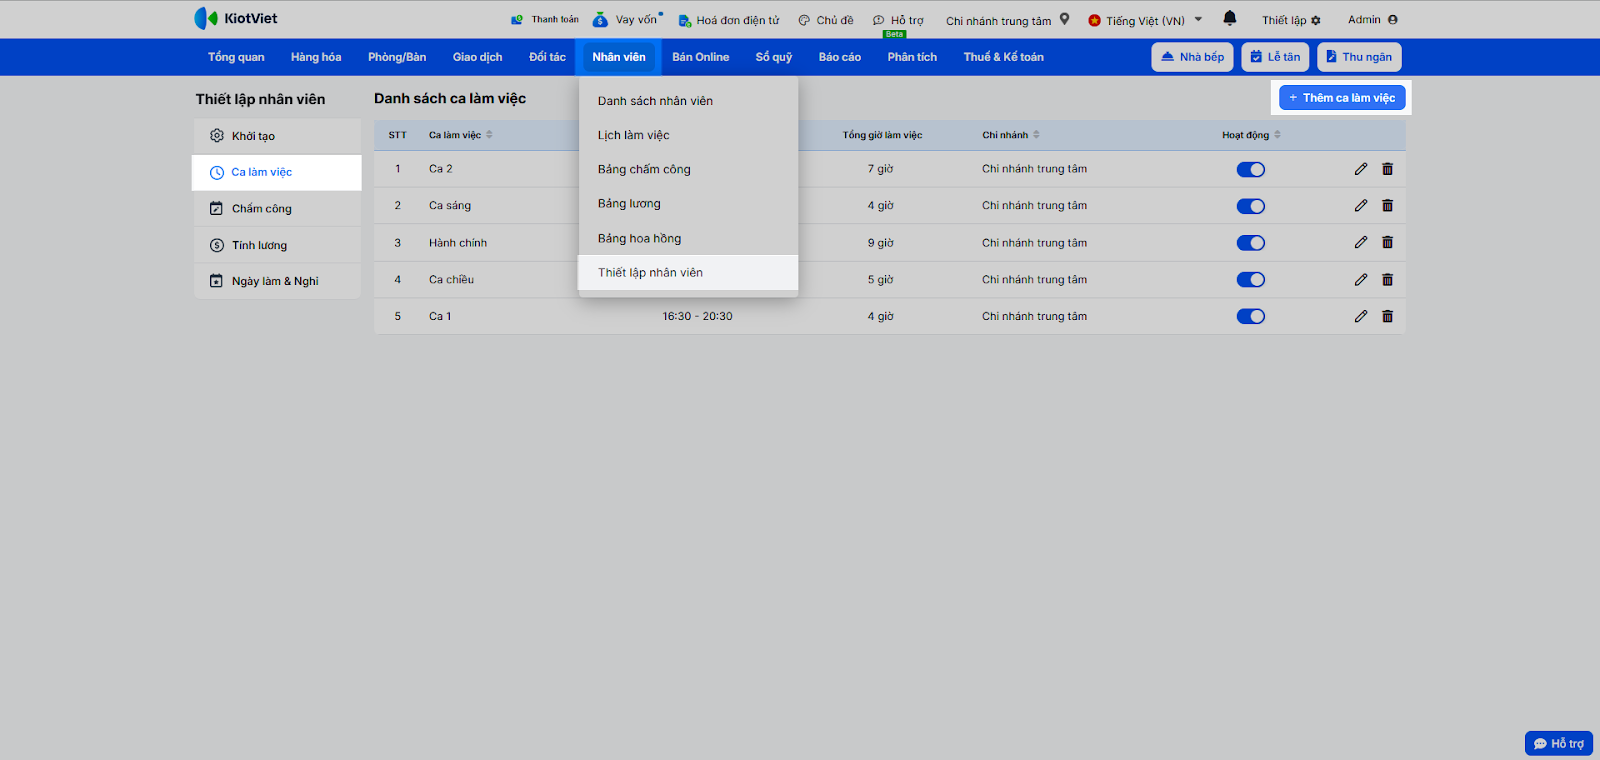
Task: Edit shift Ca 1 with pencil icon
Action: [1361, 316]
